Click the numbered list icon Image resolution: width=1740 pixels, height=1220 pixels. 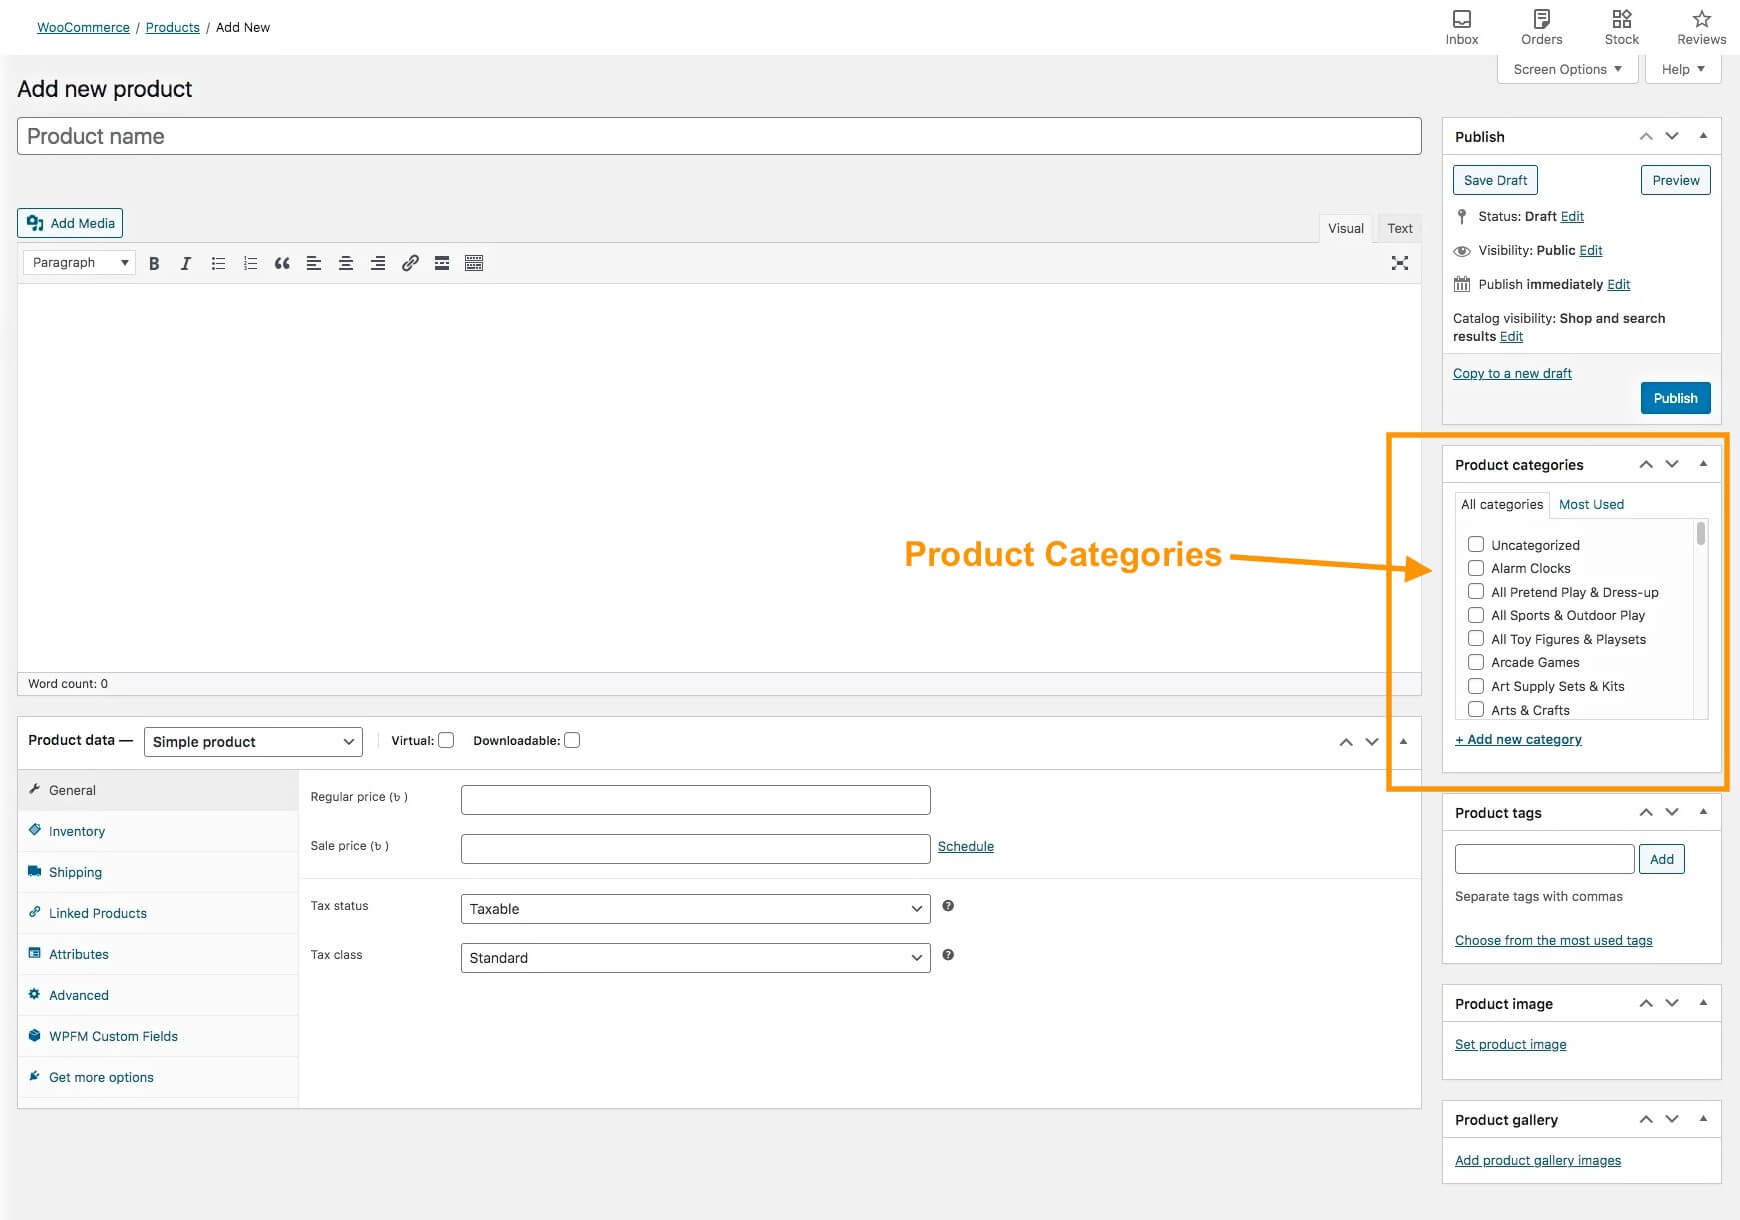click(x=250, y=263)
